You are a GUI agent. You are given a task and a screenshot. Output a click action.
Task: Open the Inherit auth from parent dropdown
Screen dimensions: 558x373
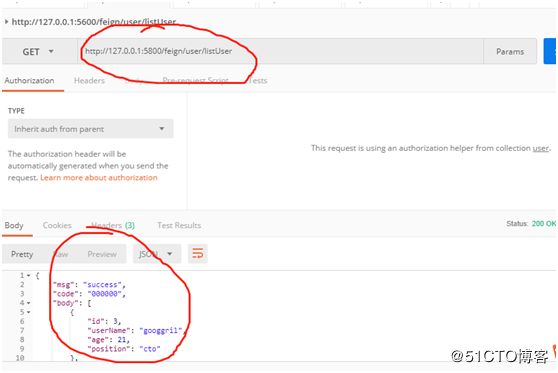click(90, 129)
